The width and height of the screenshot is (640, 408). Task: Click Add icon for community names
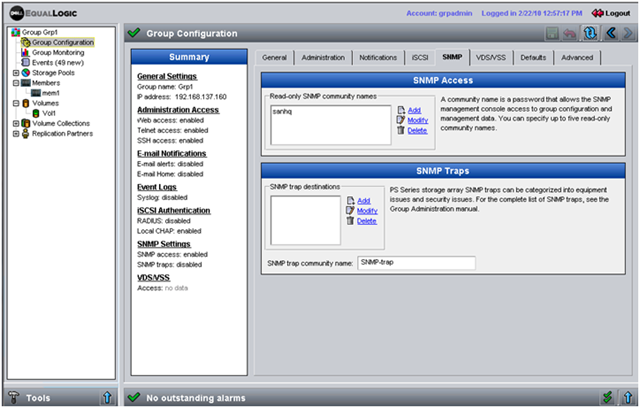(x=401, y=110)
